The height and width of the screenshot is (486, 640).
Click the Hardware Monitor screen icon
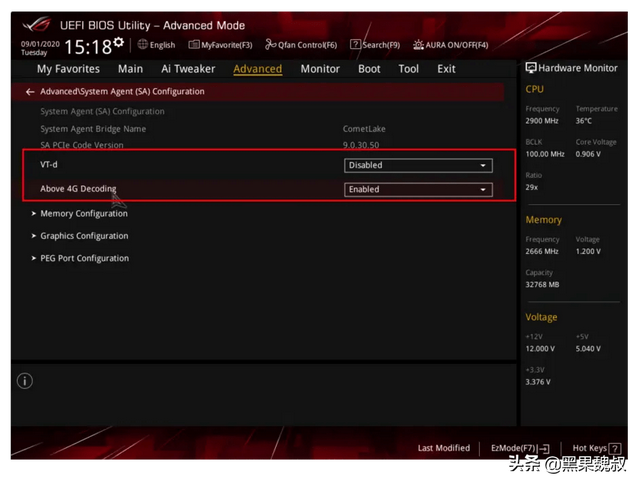(531, 68)
